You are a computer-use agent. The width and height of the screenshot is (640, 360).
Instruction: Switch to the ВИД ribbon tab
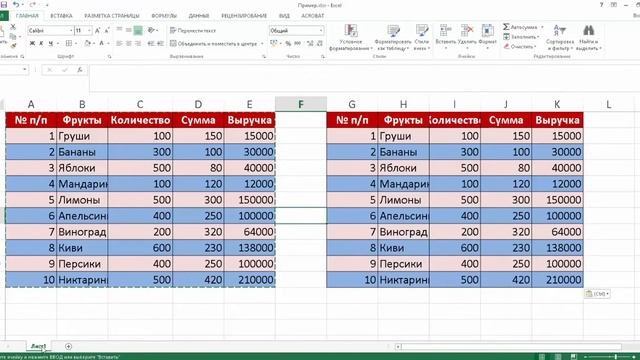point(284,16)
